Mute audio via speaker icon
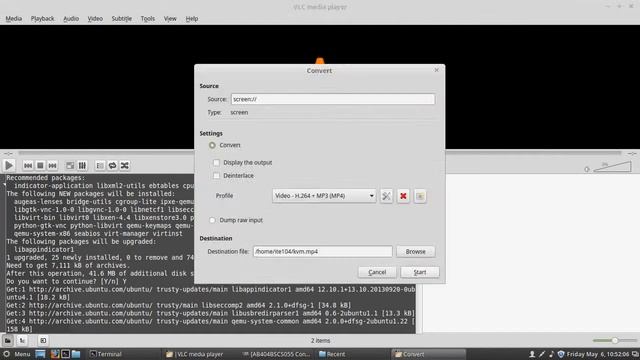This screenshot has width=640, height=360. pyautogui.click(x=587, y=169)
